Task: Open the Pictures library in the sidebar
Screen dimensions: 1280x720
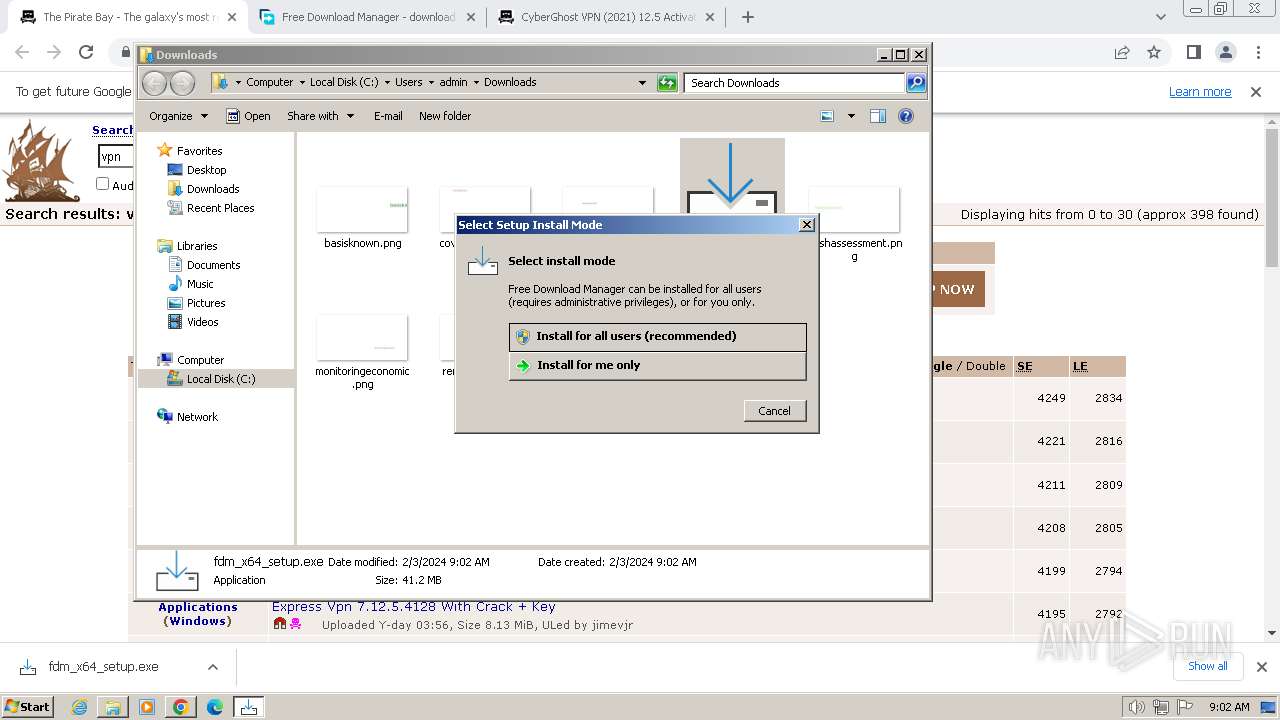Action: tap(206, 303)
